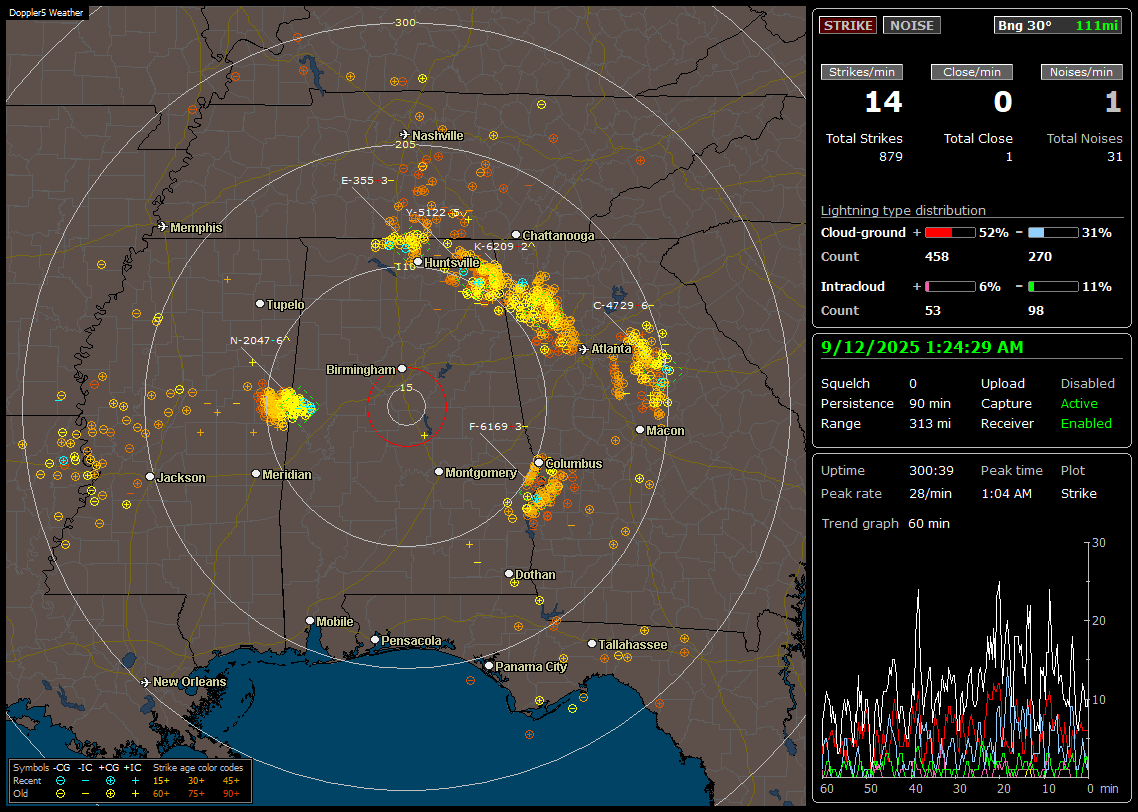Click the Tupelo city dot
This screenshot has height=812, width=1138.
(x=260, y=303)
